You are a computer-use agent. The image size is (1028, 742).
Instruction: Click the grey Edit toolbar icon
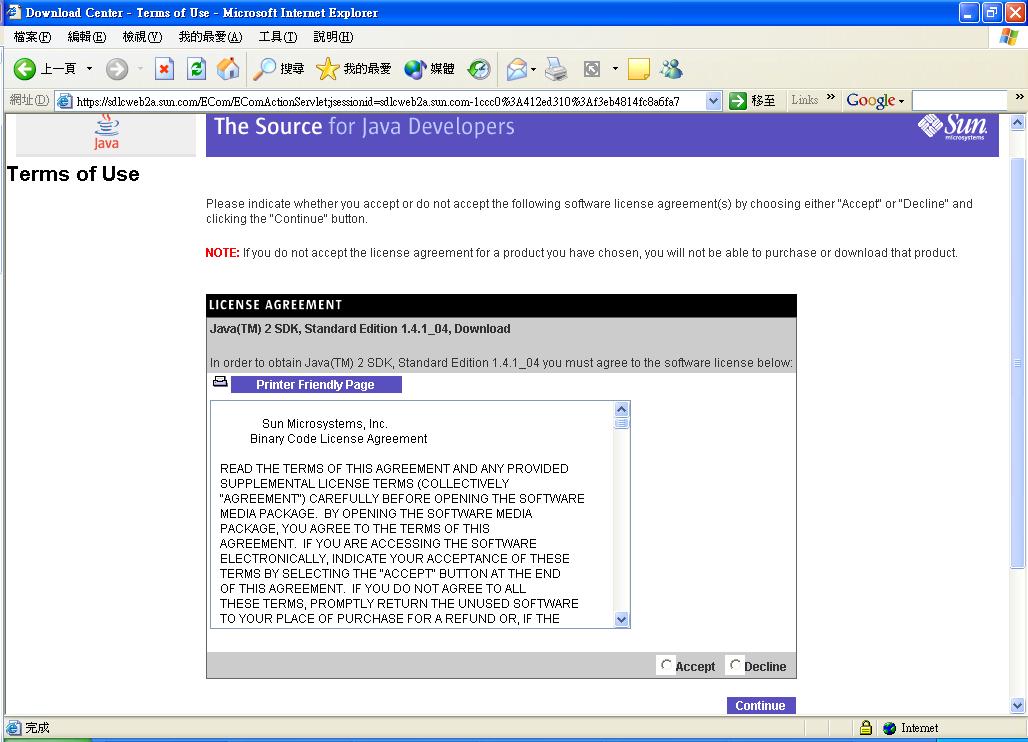tap(592, 69)
